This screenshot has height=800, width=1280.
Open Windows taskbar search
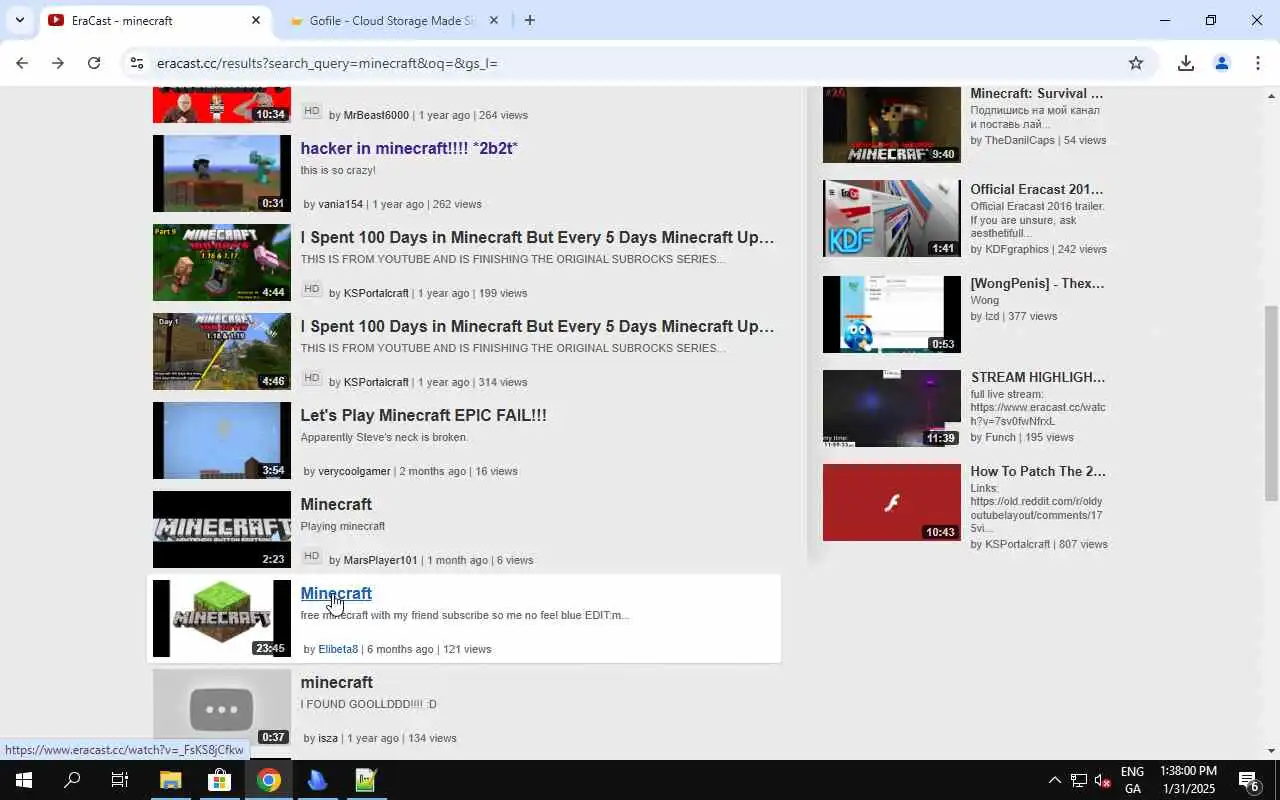(72, 780)
